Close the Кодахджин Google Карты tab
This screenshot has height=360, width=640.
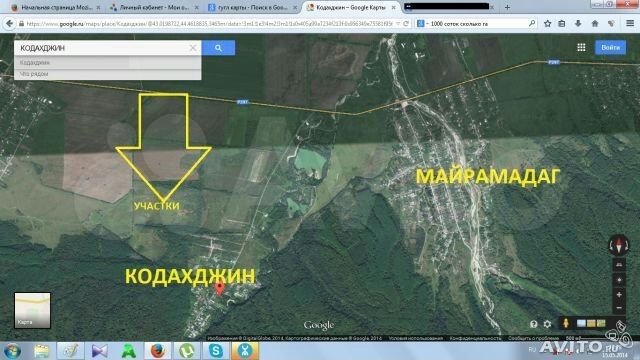point(394,7)
